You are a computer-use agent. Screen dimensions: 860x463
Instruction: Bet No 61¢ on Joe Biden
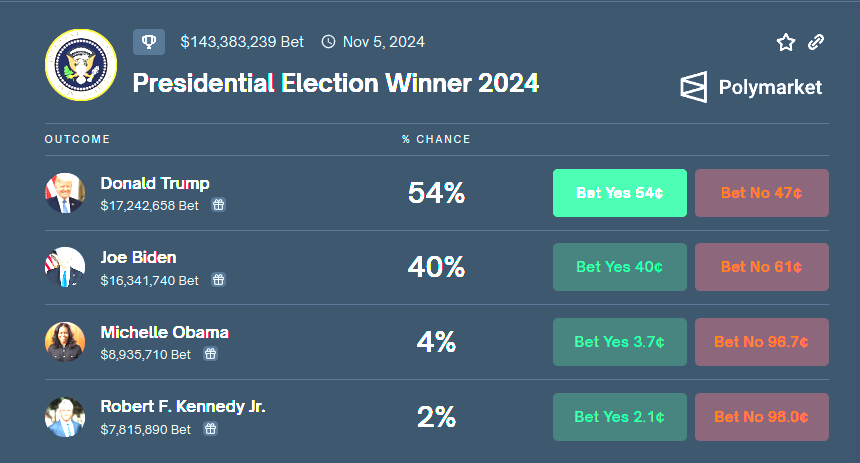pos(762,267)
